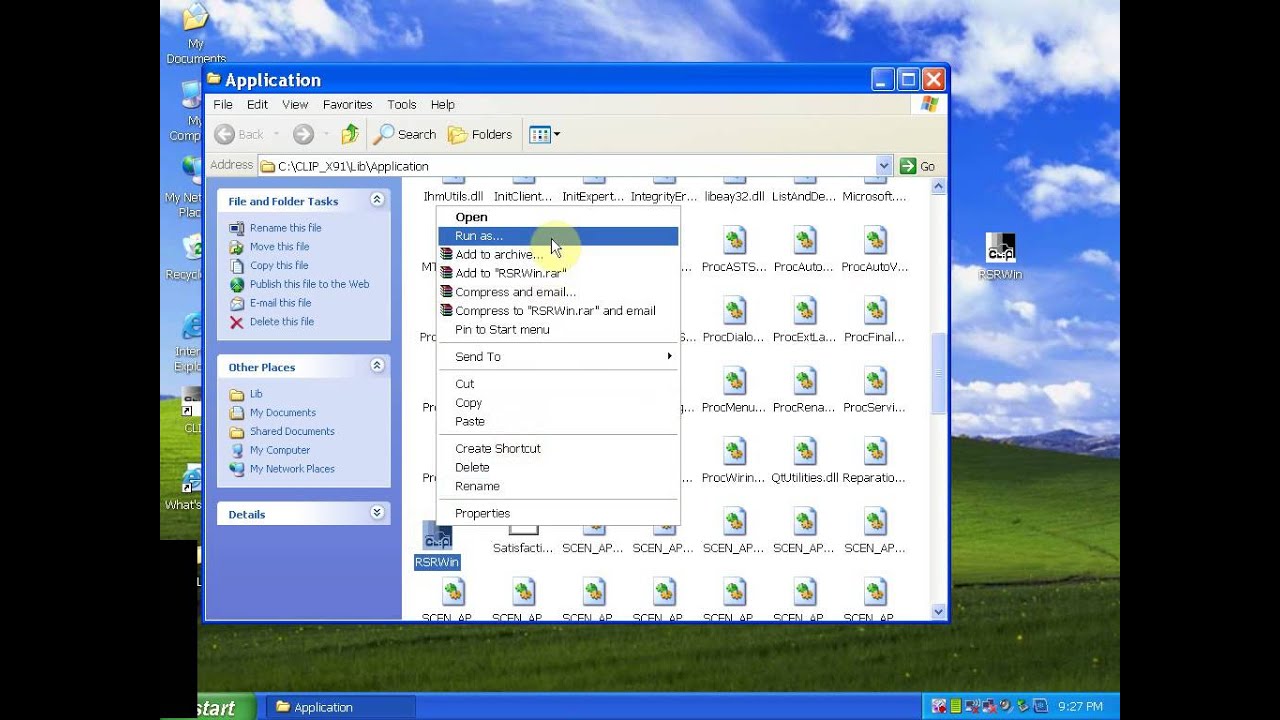Select Compress to "RSRWin.rar" and email
The image size is (1280, 720).
(x=558, y=311)
